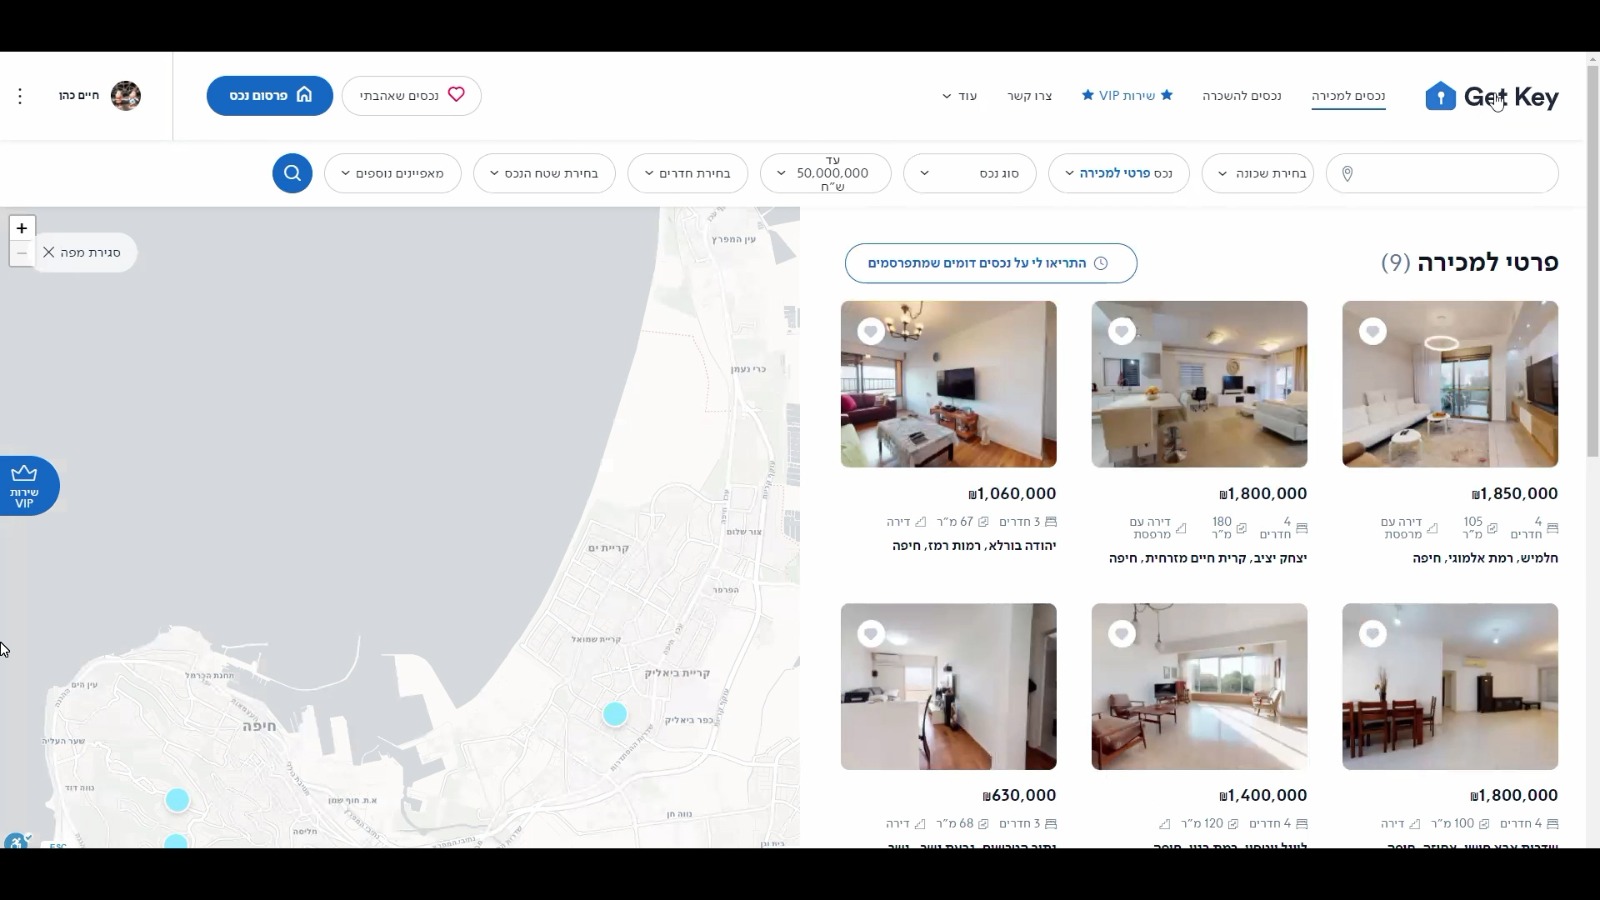
Task: Open the ₪1,800,000 Kiryat Haim listing photo
Action: [1199, 384]
